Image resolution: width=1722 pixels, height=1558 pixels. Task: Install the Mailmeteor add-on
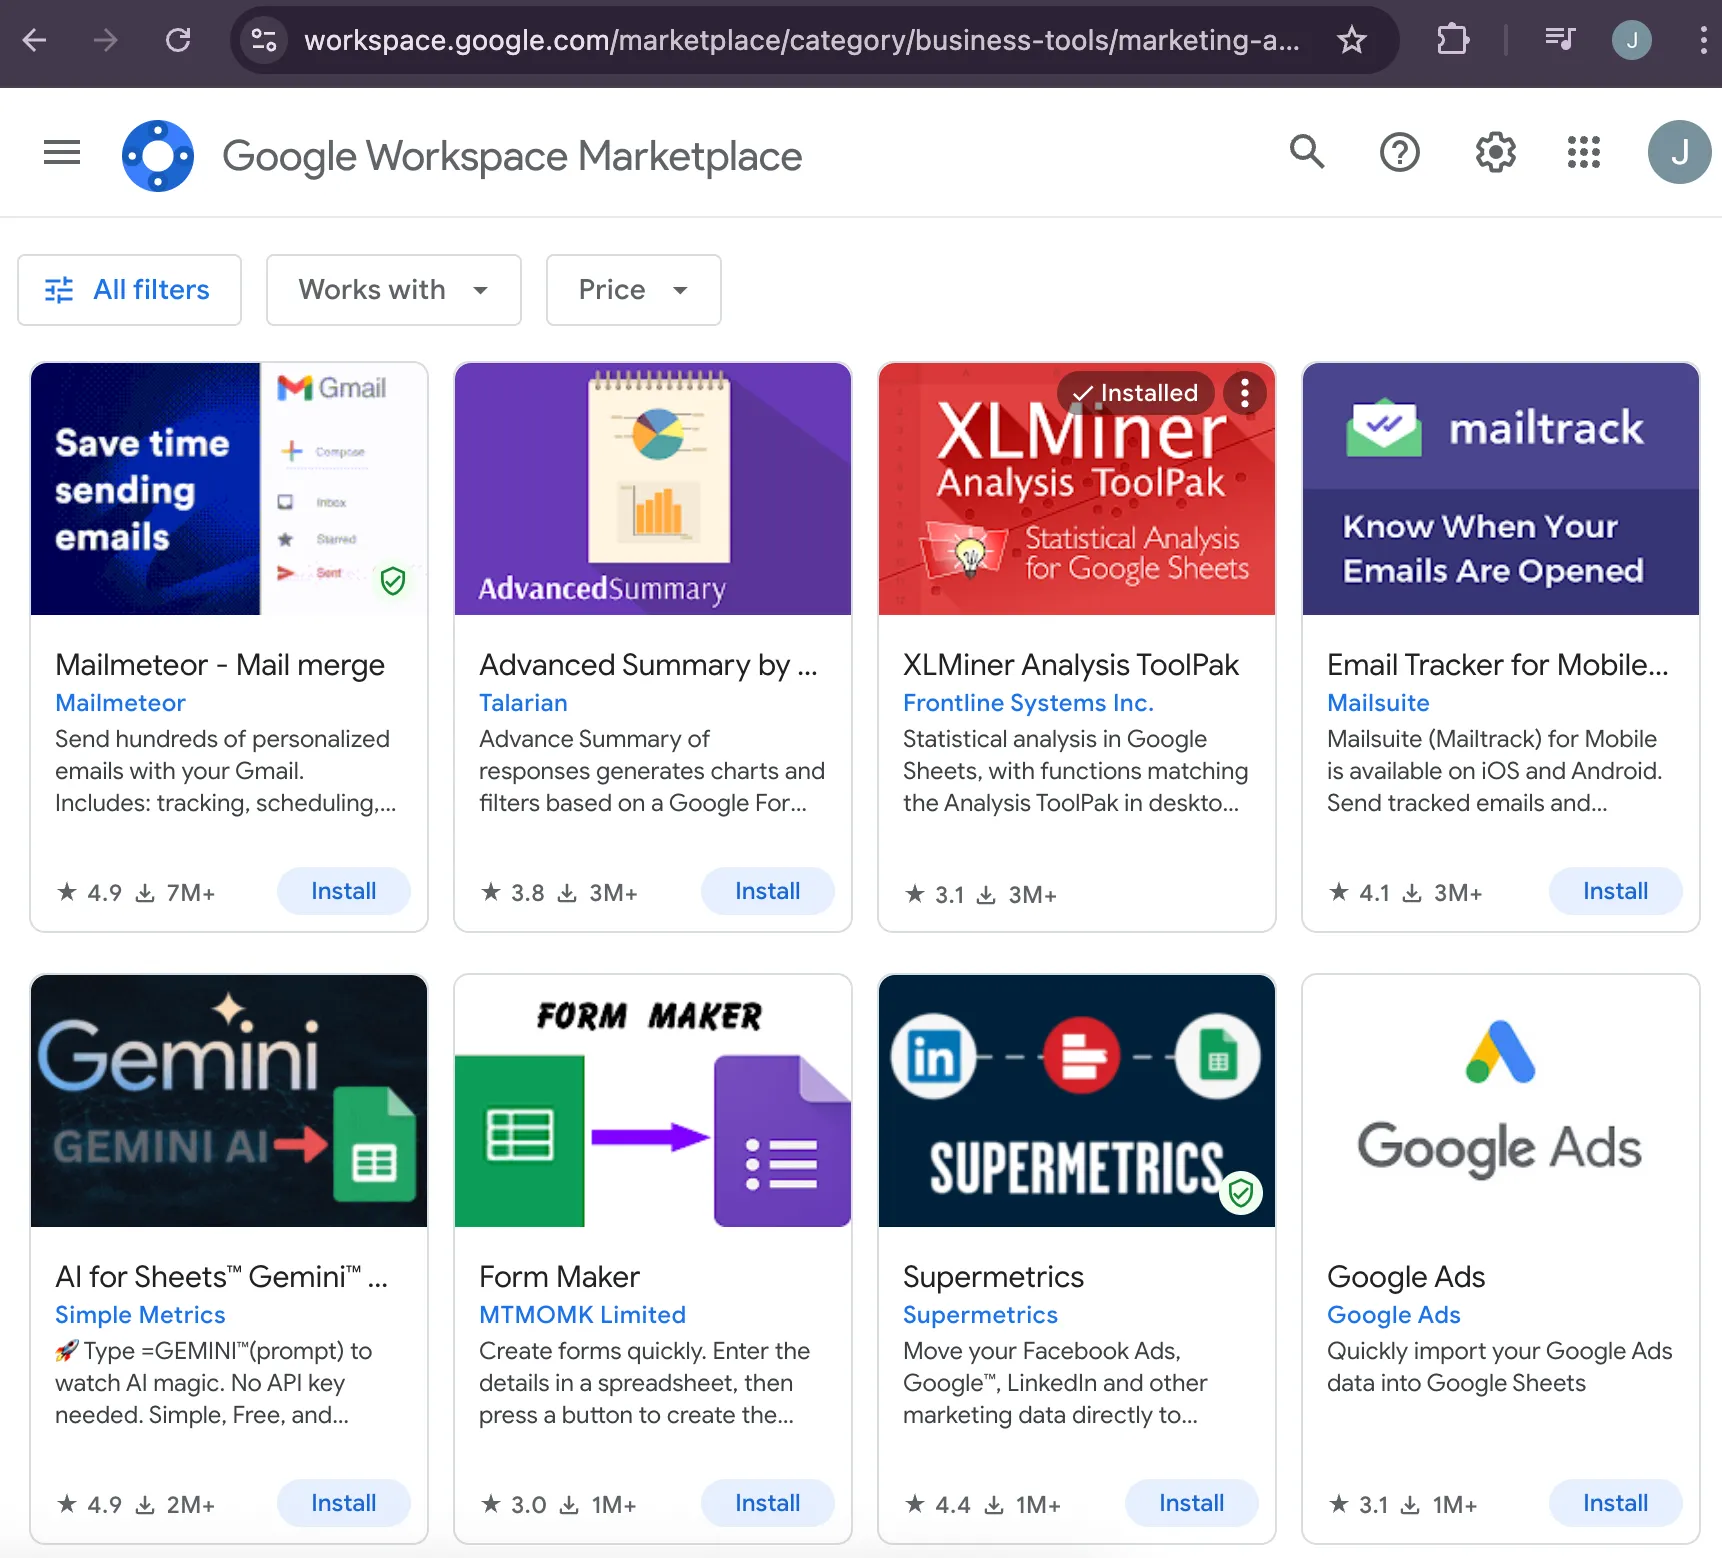pos(343,890)
